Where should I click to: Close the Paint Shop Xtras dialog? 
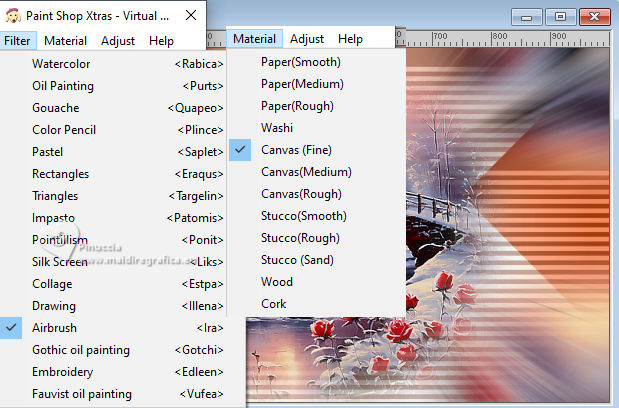(191, 15)
